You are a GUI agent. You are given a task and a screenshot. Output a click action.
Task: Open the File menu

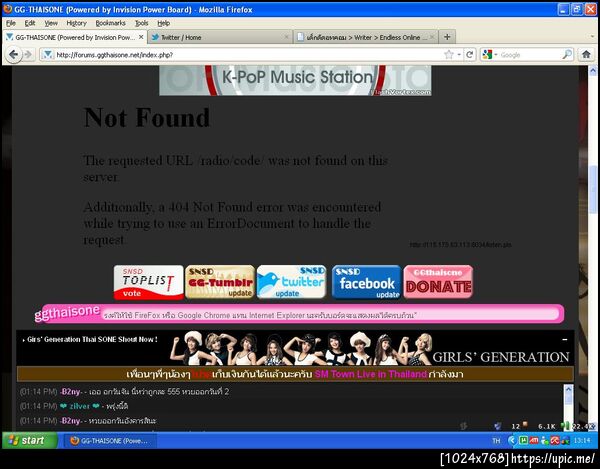11,23
